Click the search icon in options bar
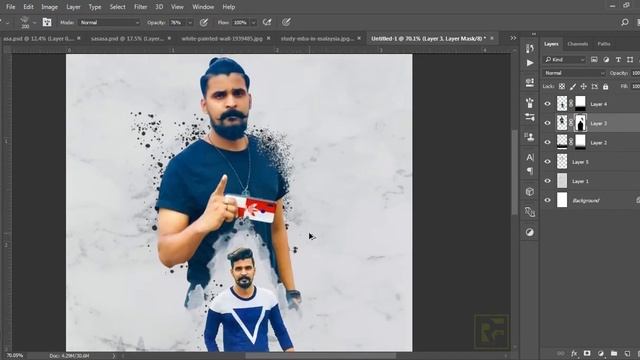640x360 pixels. pyautogui.click(x=624, y=22)
